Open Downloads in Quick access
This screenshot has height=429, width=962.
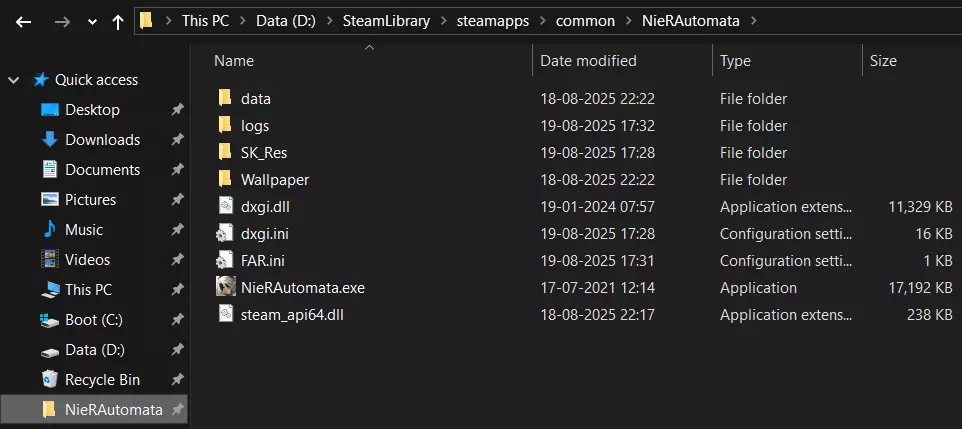[102, 140]
